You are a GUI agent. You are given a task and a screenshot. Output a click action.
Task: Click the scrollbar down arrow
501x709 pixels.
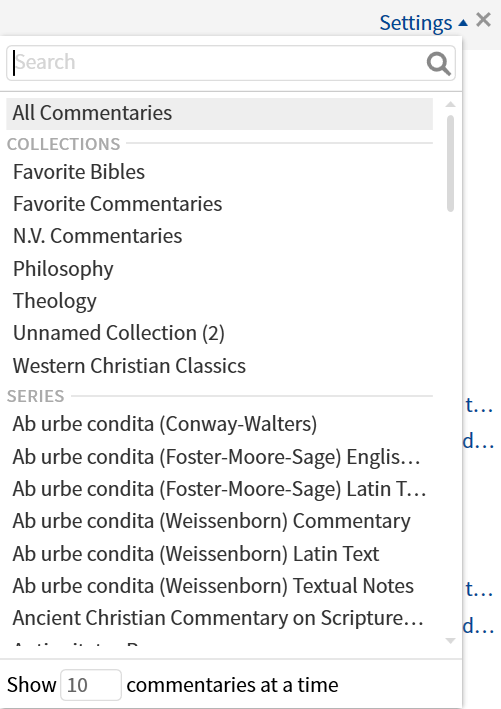450,640
